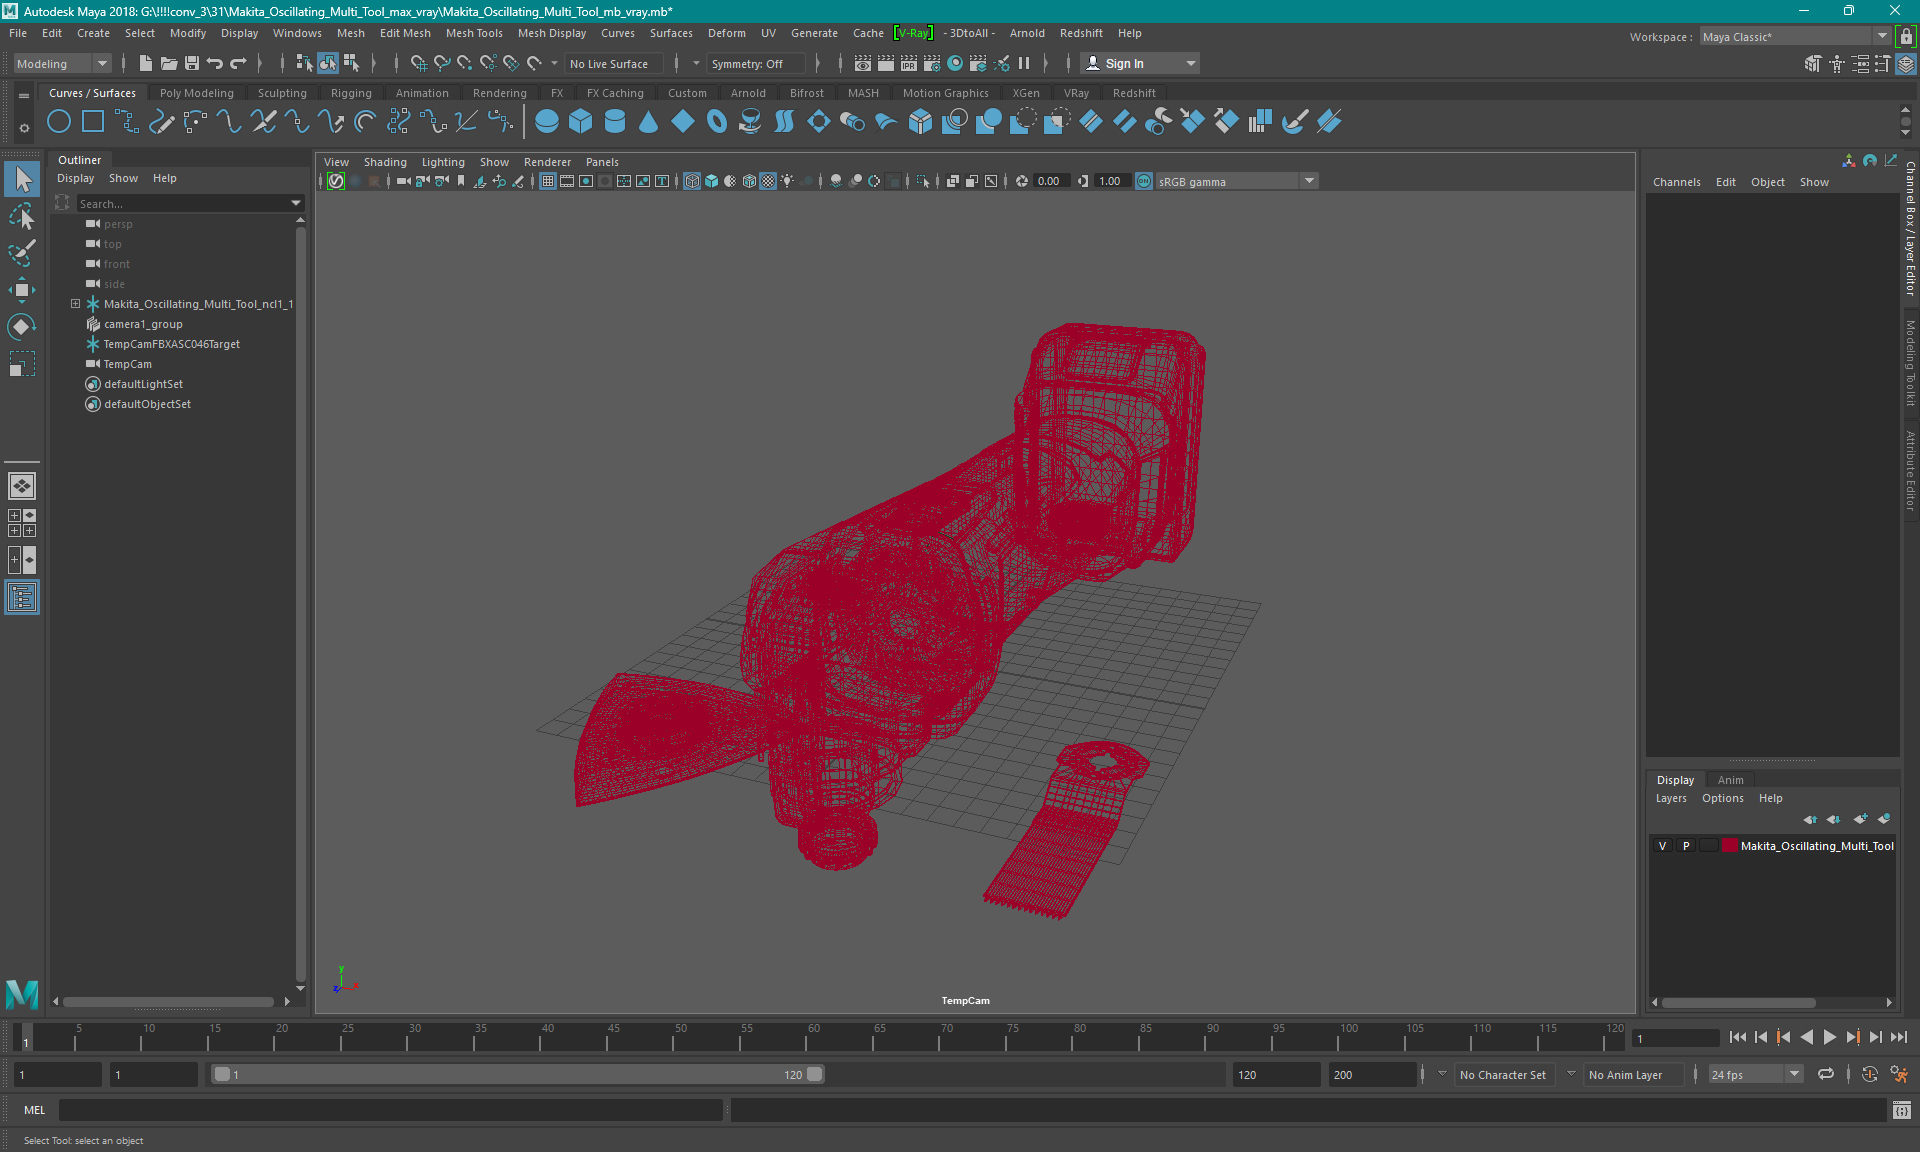The width and height of the screenshot is (1920, 1152).
Task: Switch to the Poly Modeling shelf tab
Action: click(196, 93)
